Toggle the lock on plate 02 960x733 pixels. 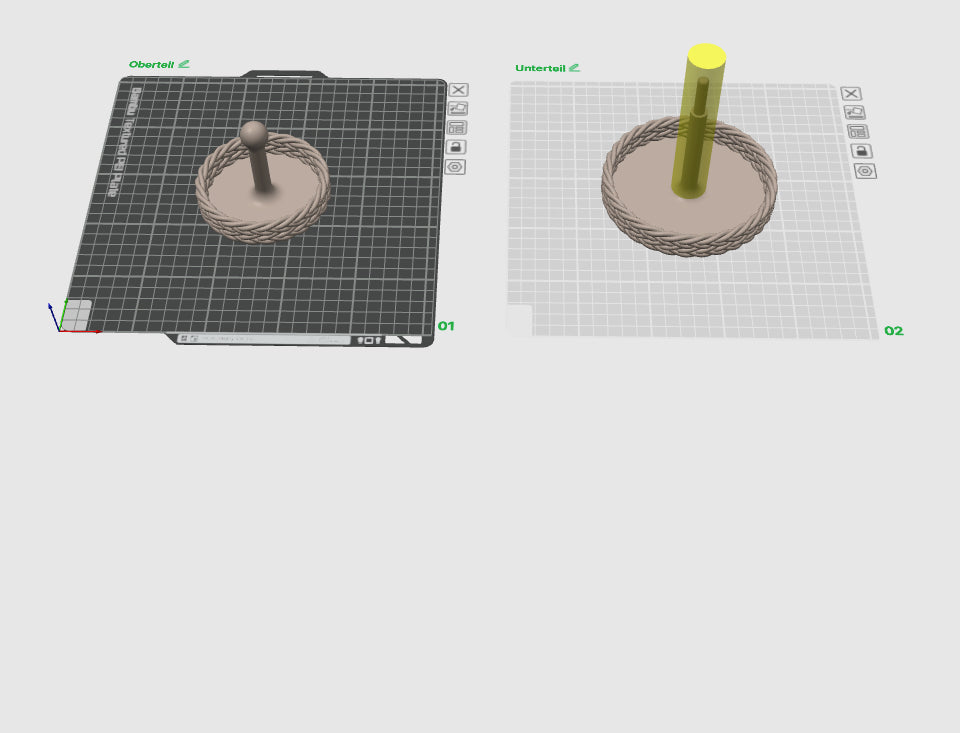pos(861,151)
